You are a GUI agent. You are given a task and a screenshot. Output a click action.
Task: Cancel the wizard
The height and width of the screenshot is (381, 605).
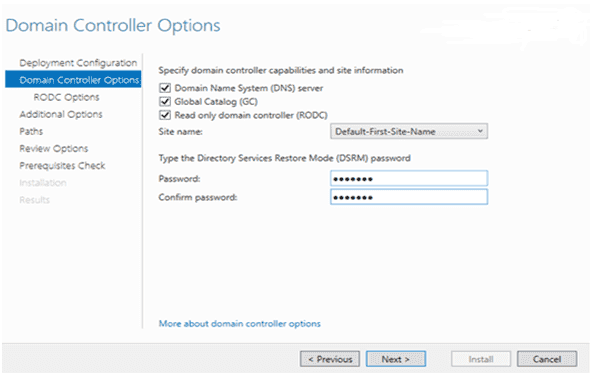pyautogui.click(x=547, y=359)
